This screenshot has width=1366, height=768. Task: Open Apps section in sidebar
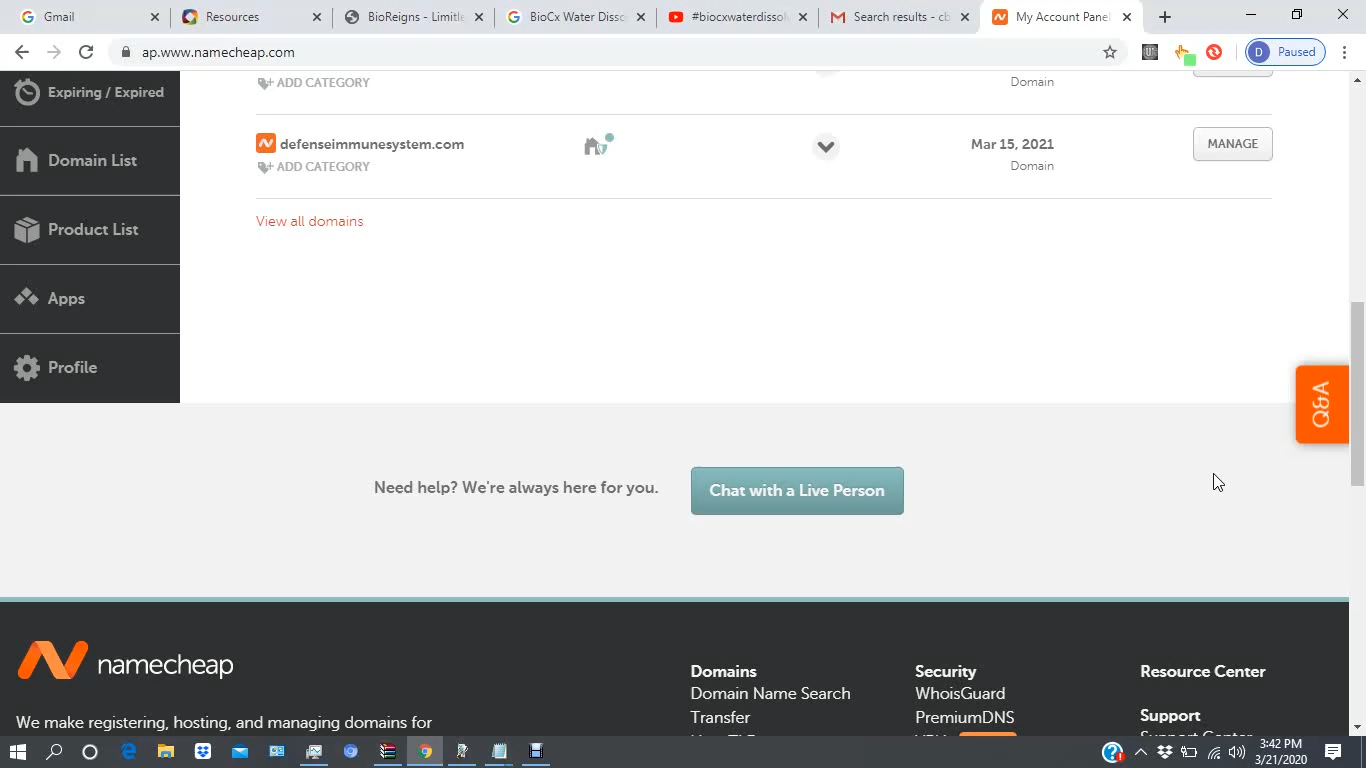pyautogui.click(x=90, y=298)
